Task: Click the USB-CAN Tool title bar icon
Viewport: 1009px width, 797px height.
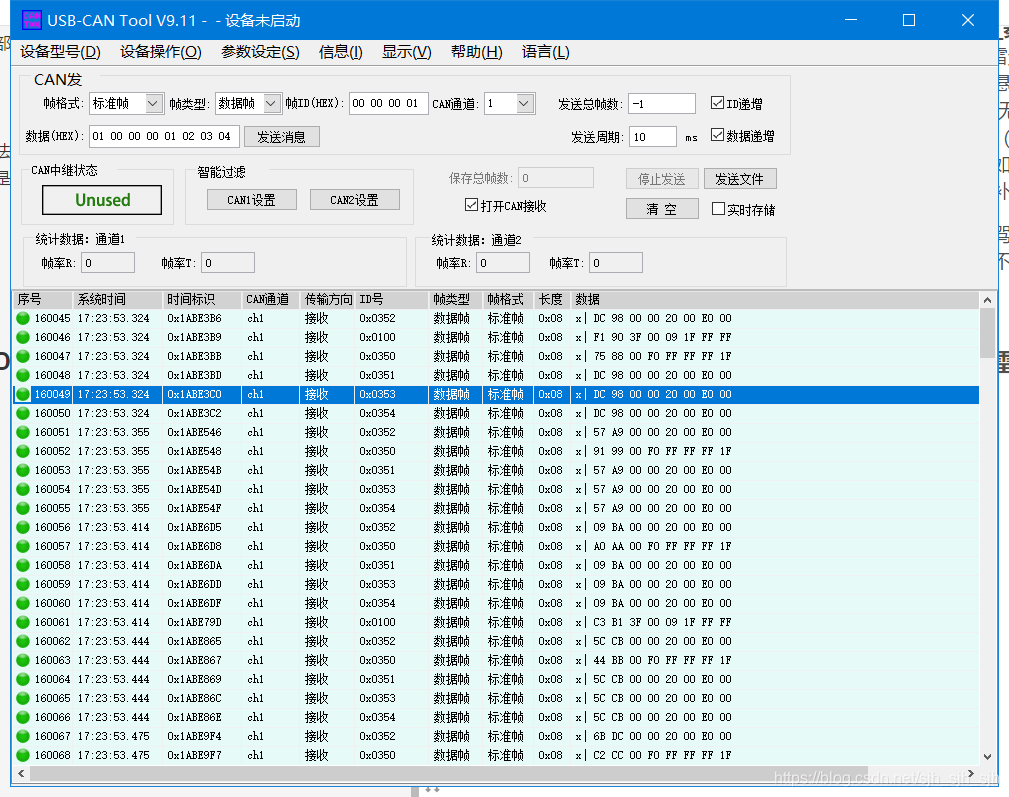Action: pyautogui.click(x=30, y=19)
